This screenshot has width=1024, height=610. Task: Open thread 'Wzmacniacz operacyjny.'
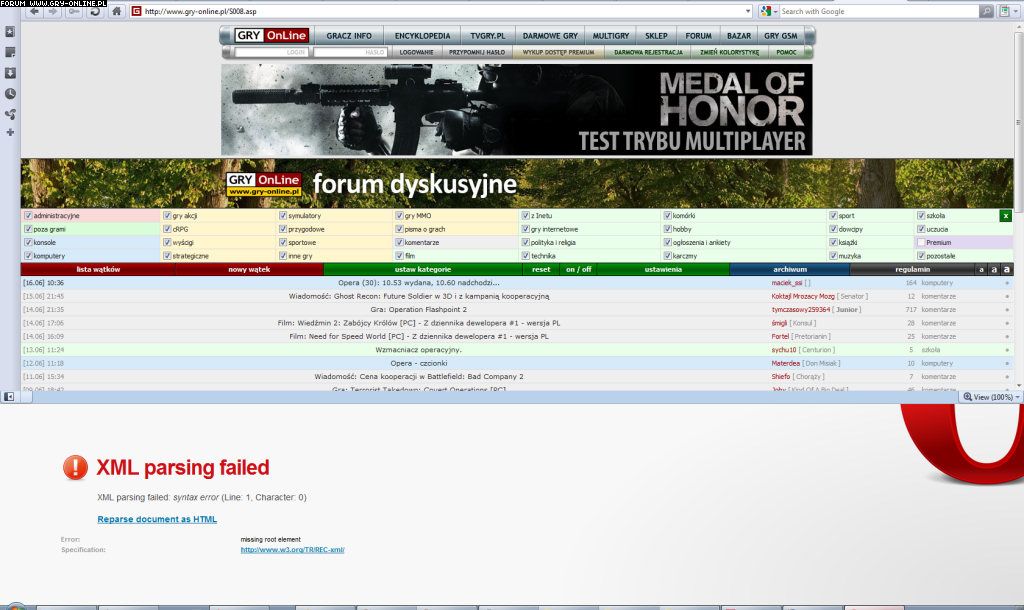[419, 350]
